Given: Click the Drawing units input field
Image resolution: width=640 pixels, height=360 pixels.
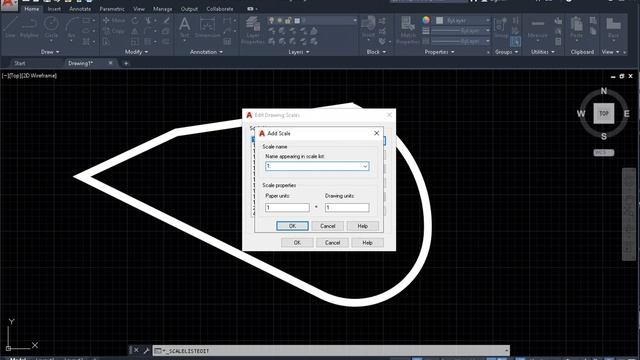Looking at the screenshot, I should [x=347, y=207].
